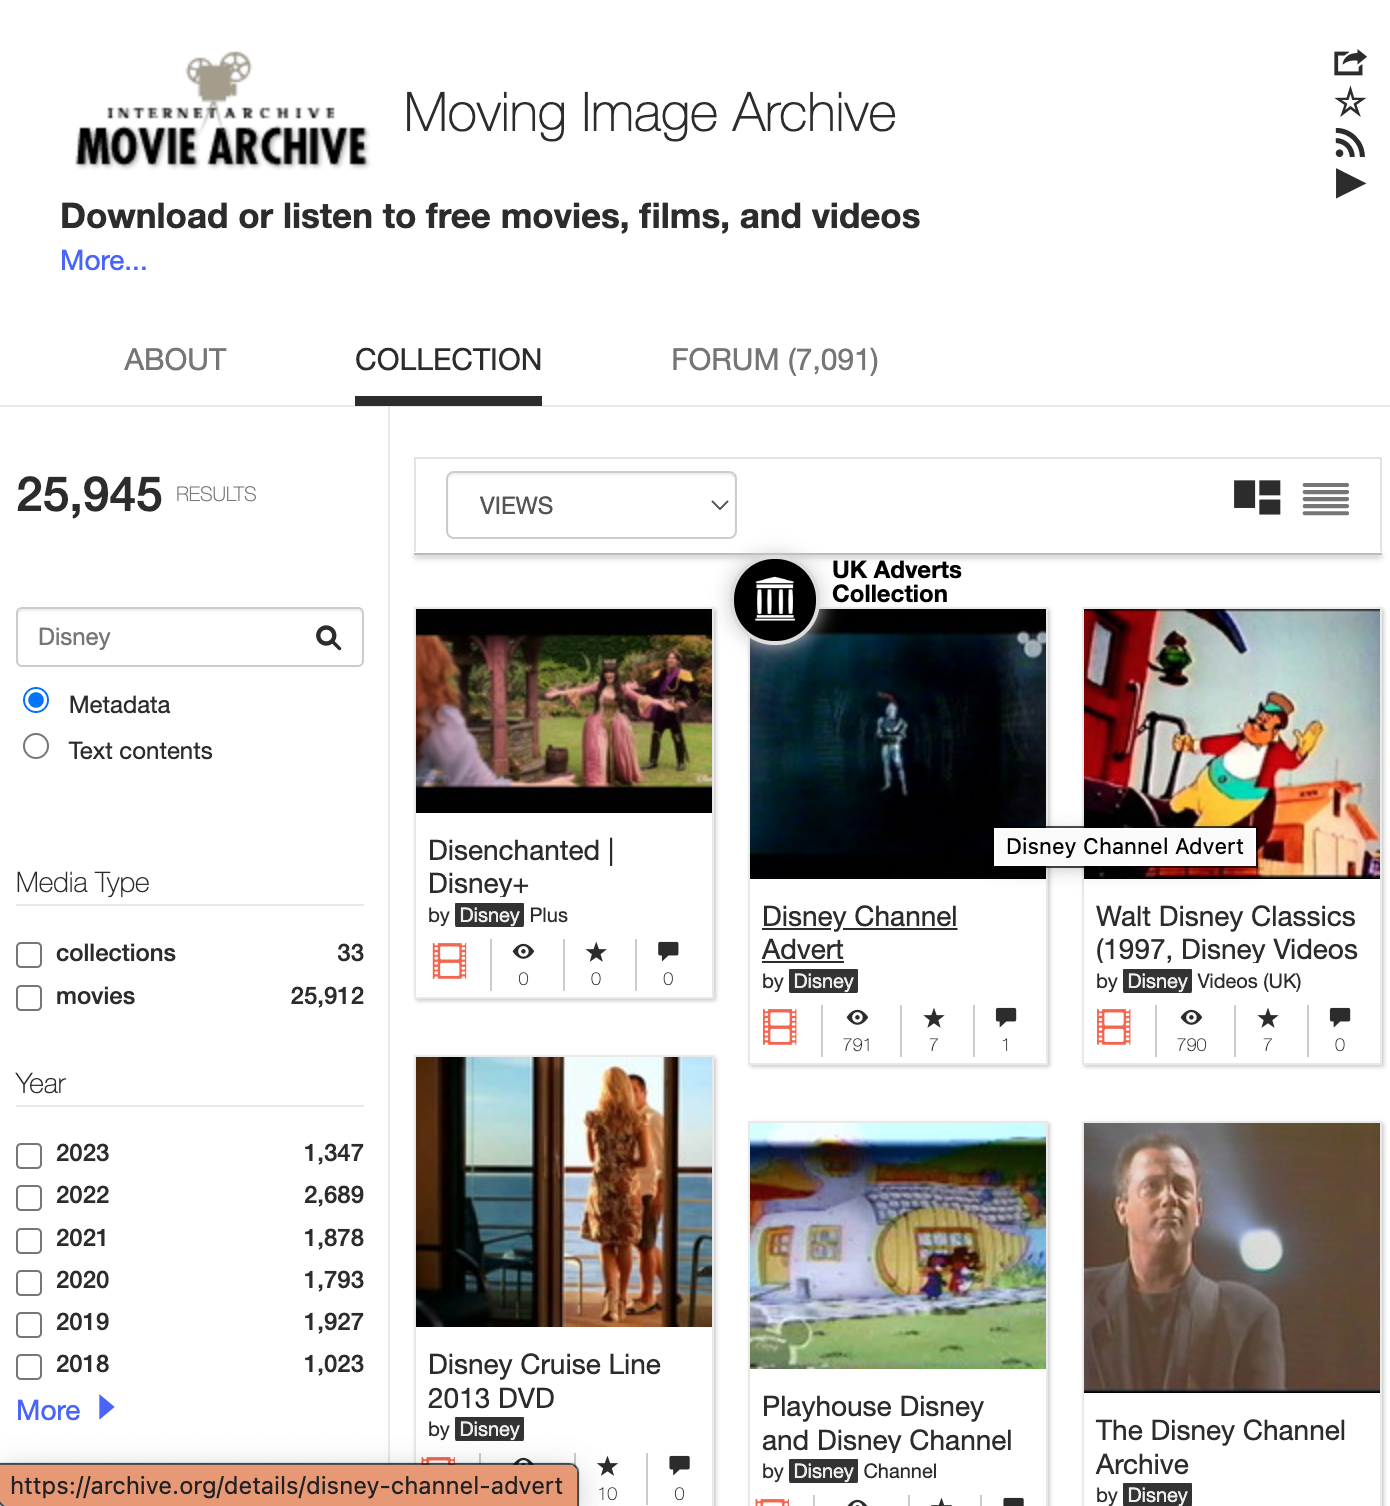Open the RSS feed icon
Viewport: 1390px width, 1506px height.
1350,143
